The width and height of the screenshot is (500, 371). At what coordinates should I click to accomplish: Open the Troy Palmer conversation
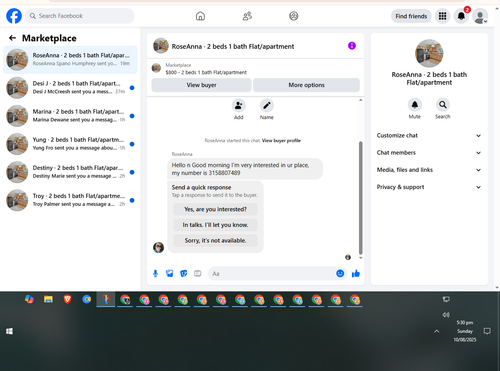[70, 200]
